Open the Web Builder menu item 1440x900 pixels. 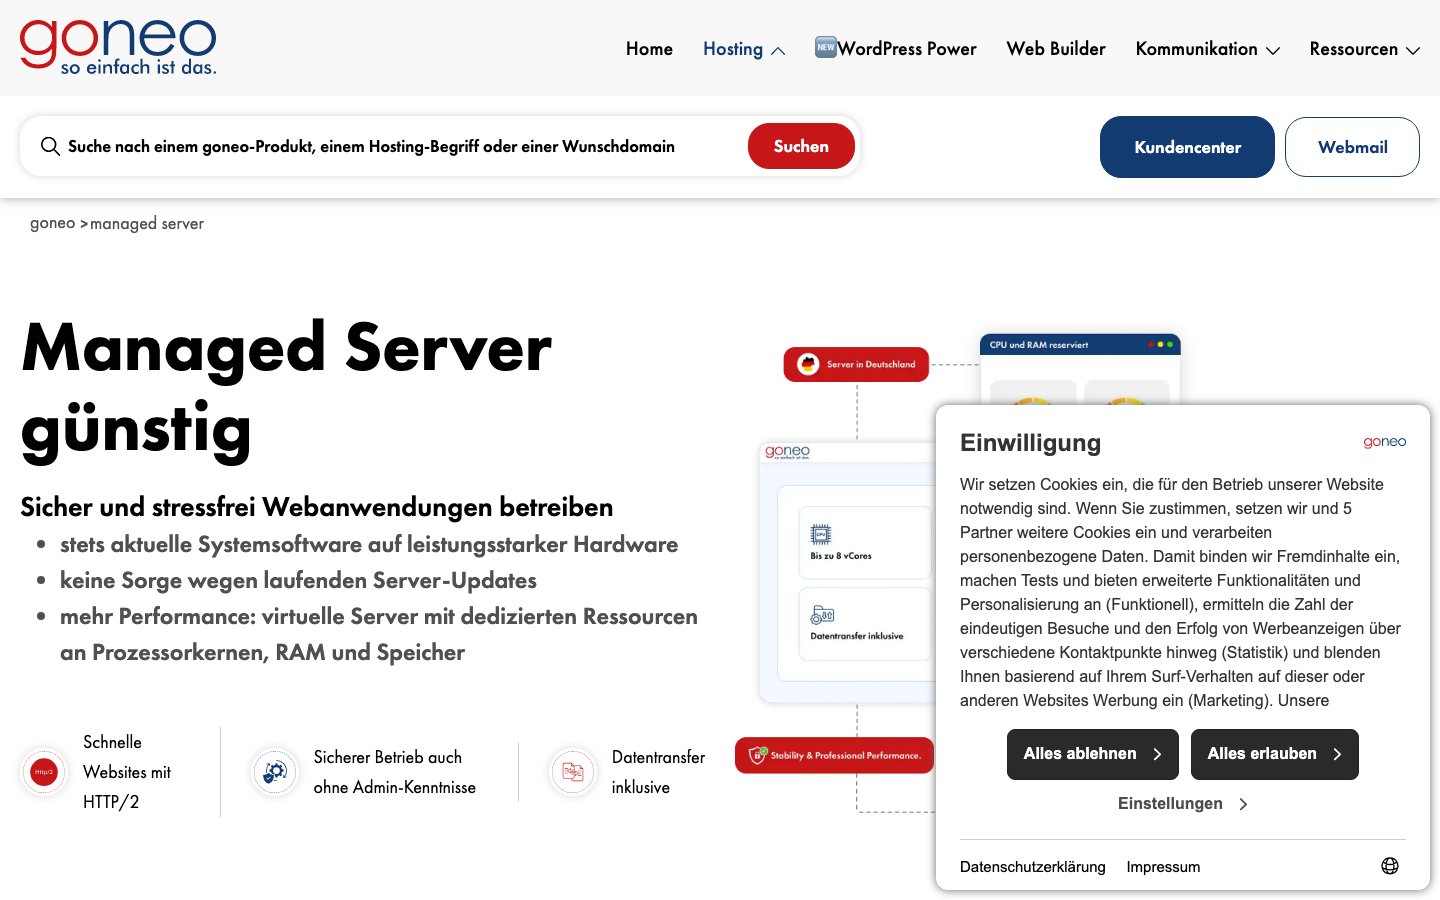pos(1056,49)
